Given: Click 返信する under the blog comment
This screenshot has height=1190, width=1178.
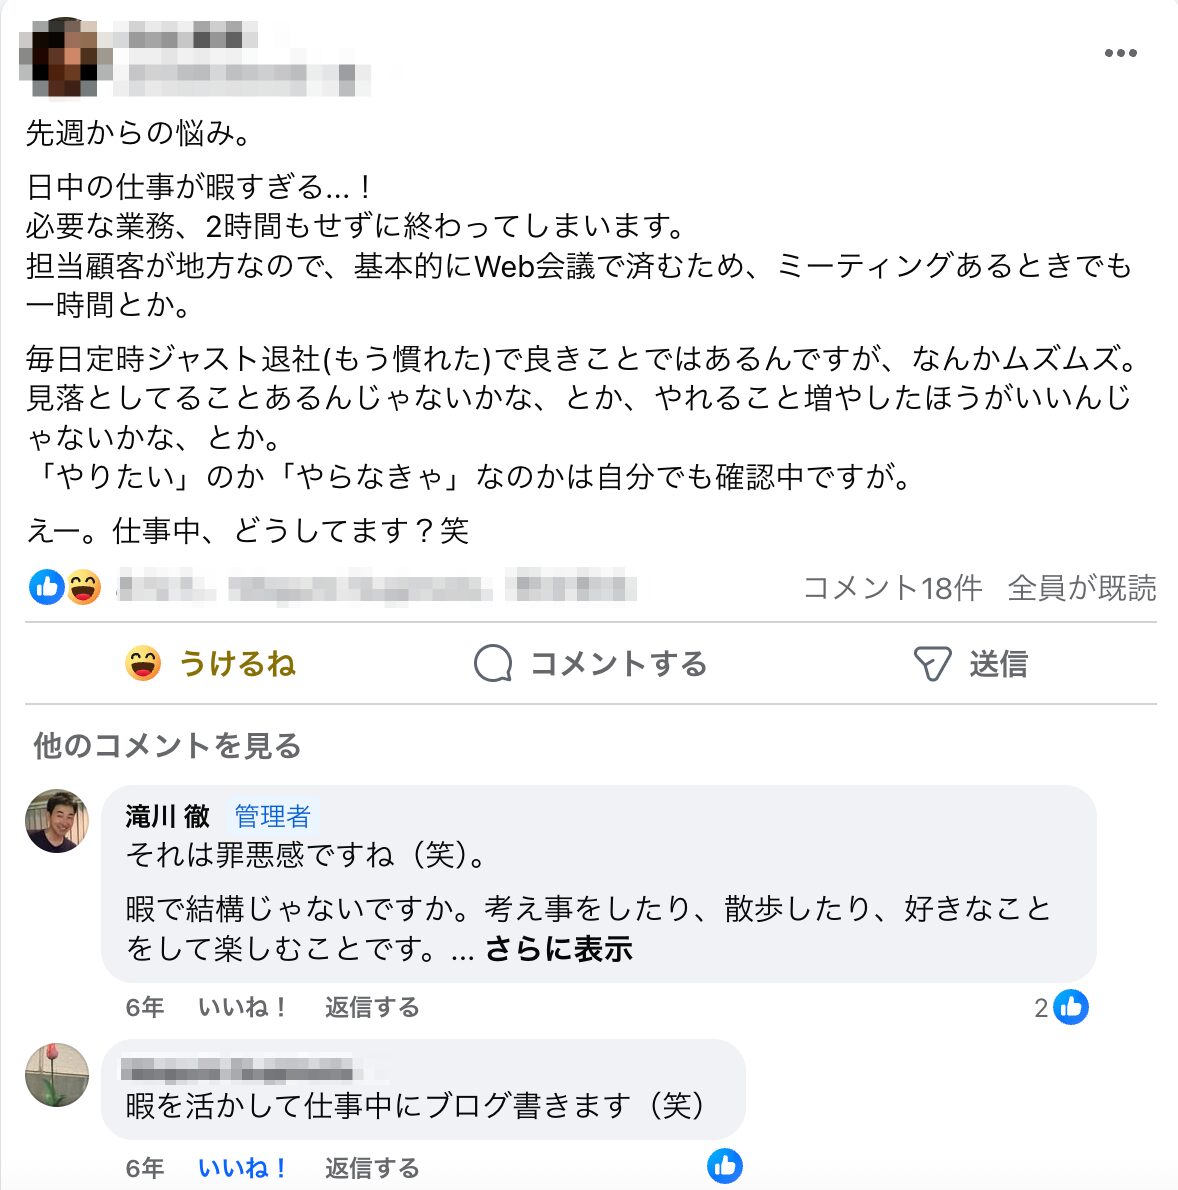Looking at the screenshot, I should pyautogui.click(x=372, y=1167).
